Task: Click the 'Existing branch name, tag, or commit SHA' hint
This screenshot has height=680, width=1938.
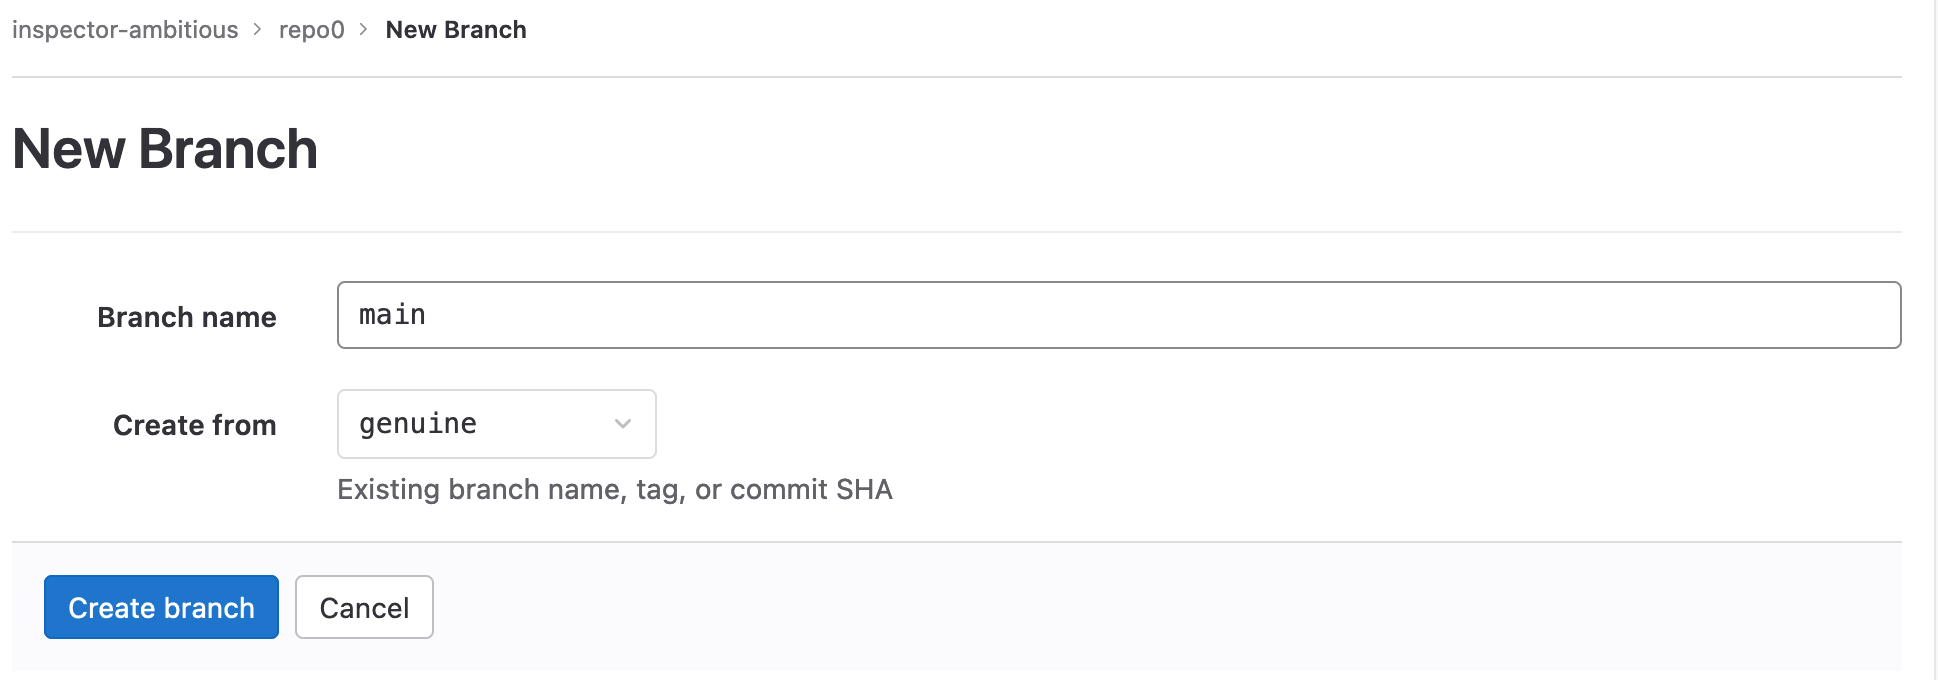Action: [614, 489]
